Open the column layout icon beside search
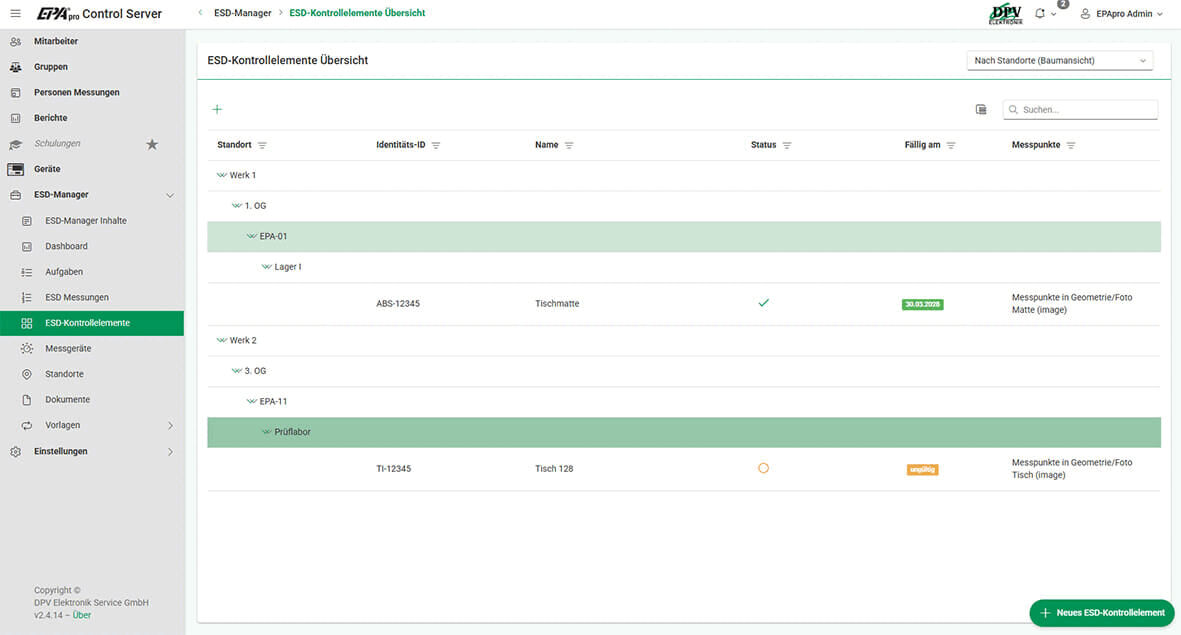The image size is (1181, 635). 981,110
